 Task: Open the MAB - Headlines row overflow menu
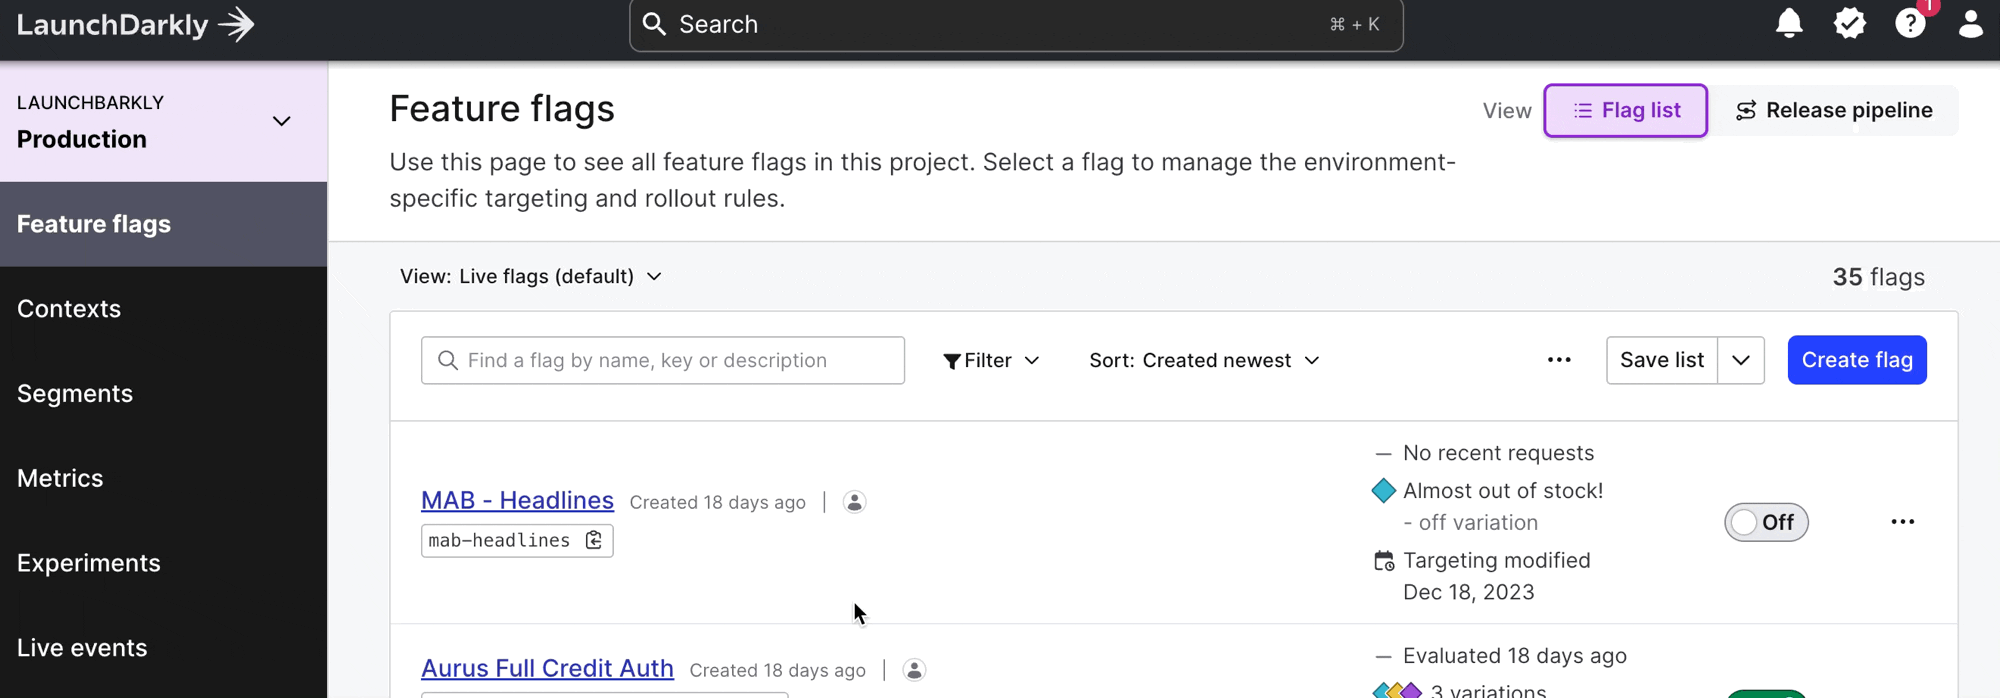(1902, 522)
